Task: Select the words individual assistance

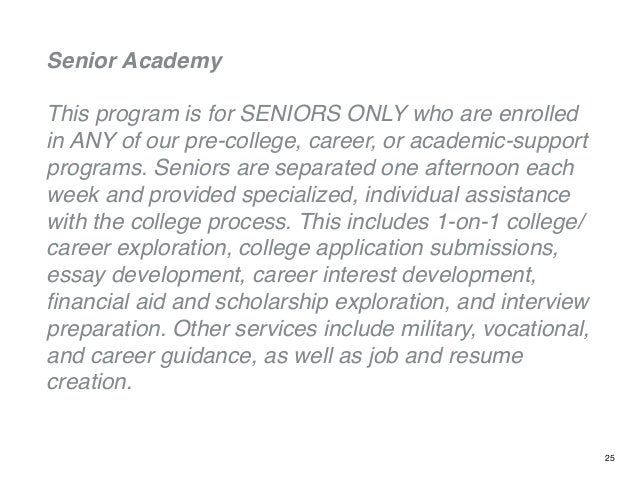Action: pyautogui.click(x=468, y=195)
